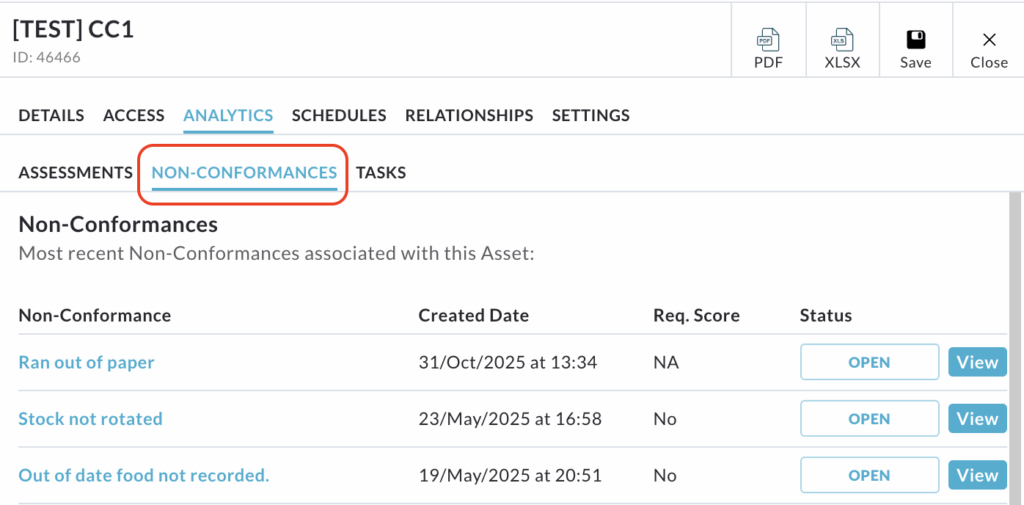
Task: Export asset as XLSX spreadsheet
Action: coord(842,49)
